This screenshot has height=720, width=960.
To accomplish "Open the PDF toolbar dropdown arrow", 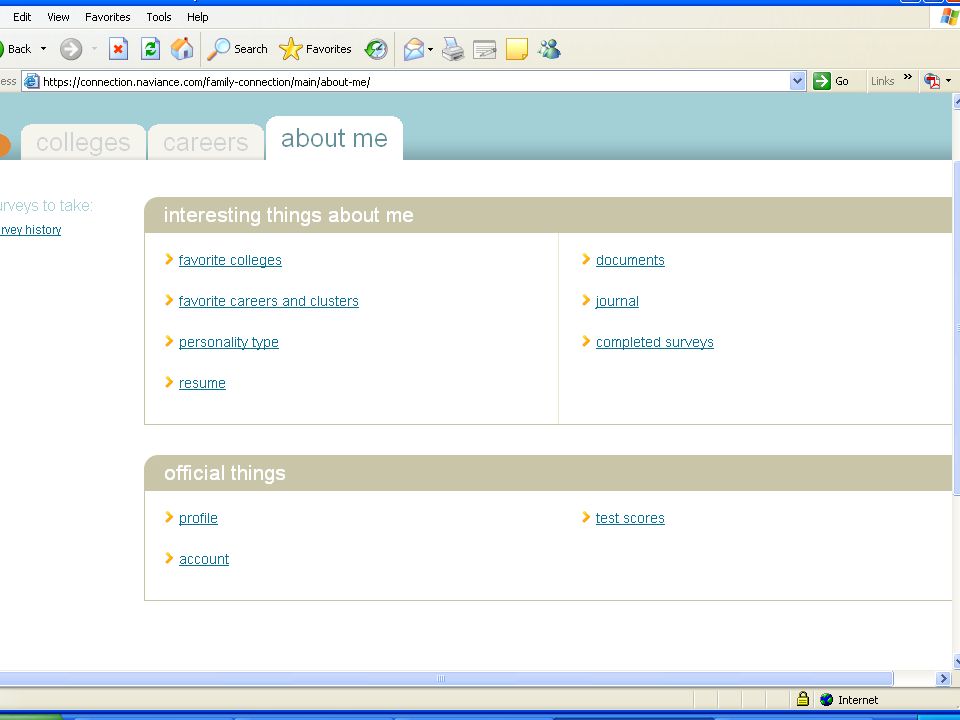I will point(948,81).
